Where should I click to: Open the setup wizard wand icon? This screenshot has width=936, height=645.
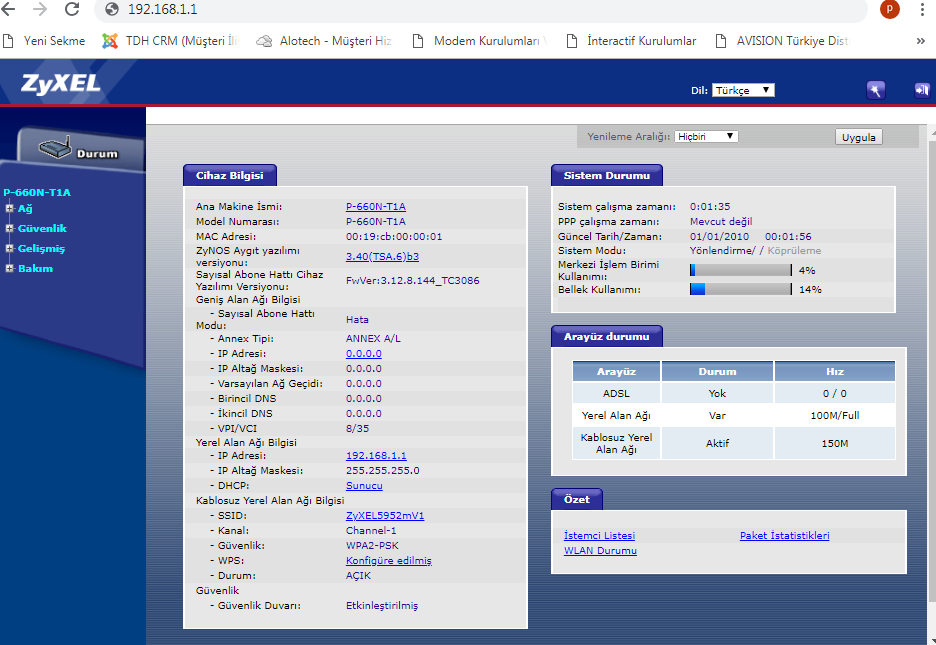pos(876,90)
